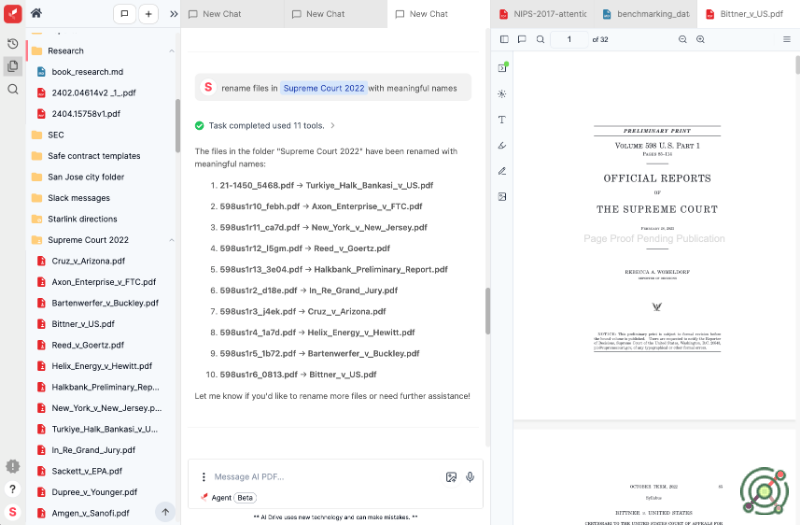The height and width of the screenshot is (525, 800).
Task: Switch to the benchmarking_data document tab
Action: pyautogui.click(x=649, y=14)
